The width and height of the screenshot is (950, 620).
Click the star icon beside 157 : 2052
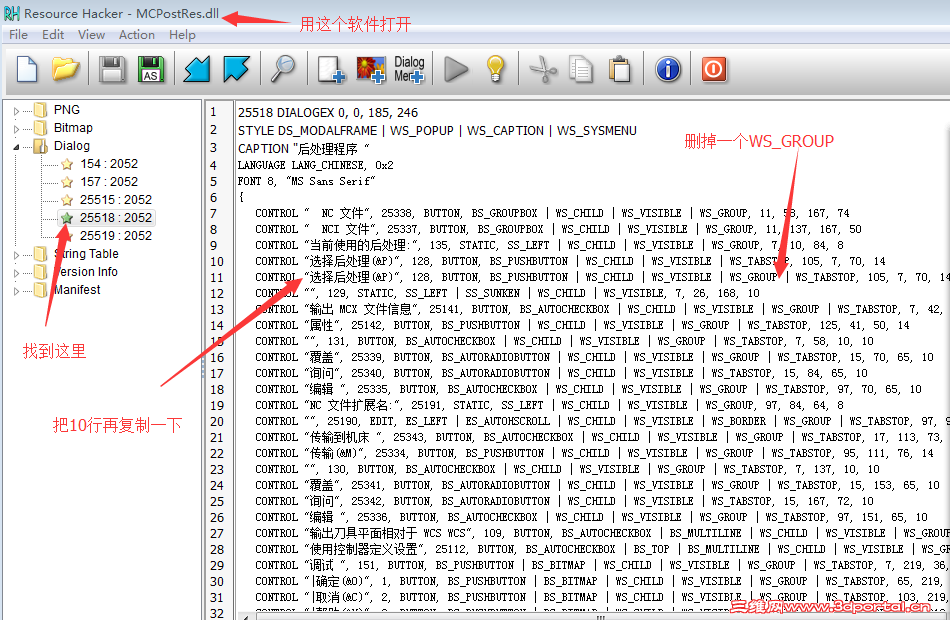tap(67, 182)
